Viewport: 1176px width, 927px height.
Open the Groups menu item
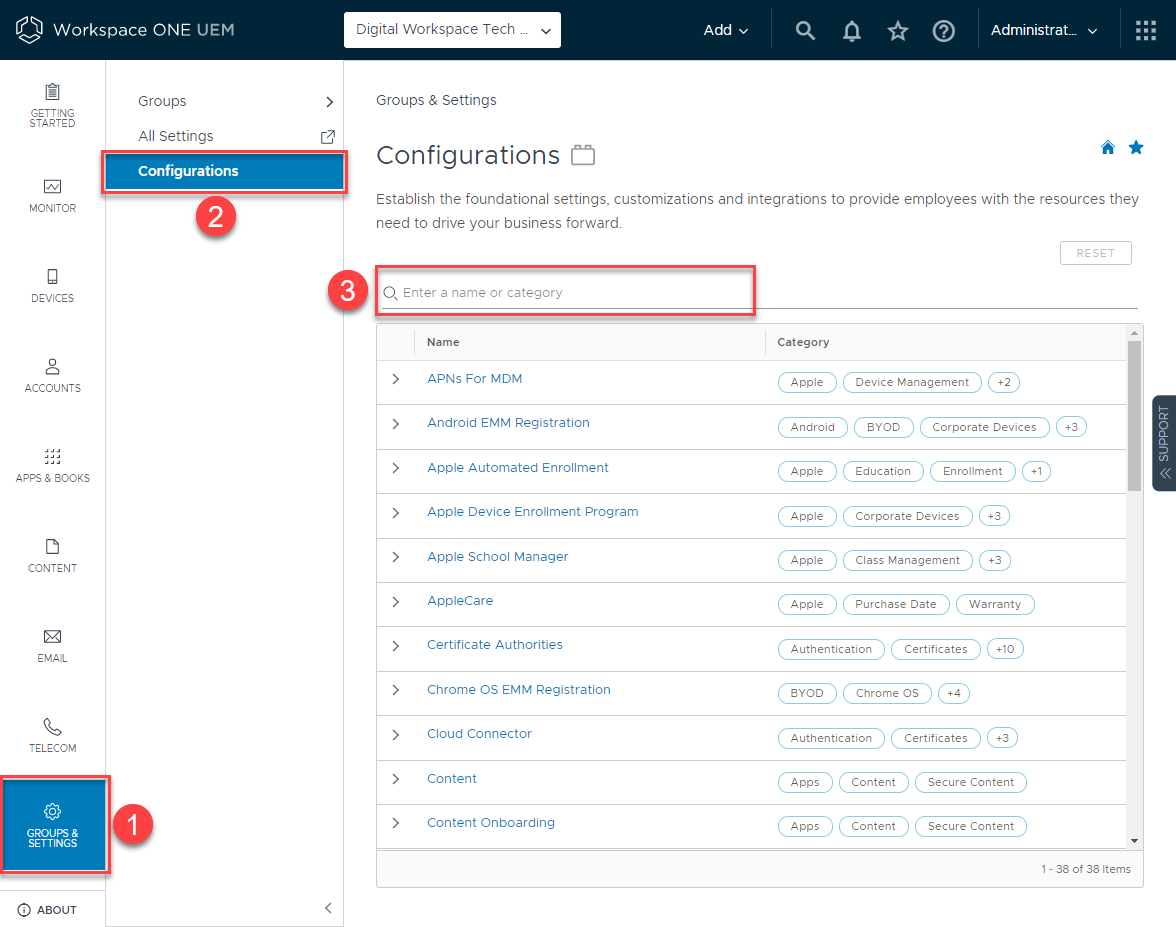pyautogui.click(x=161, y=101)
